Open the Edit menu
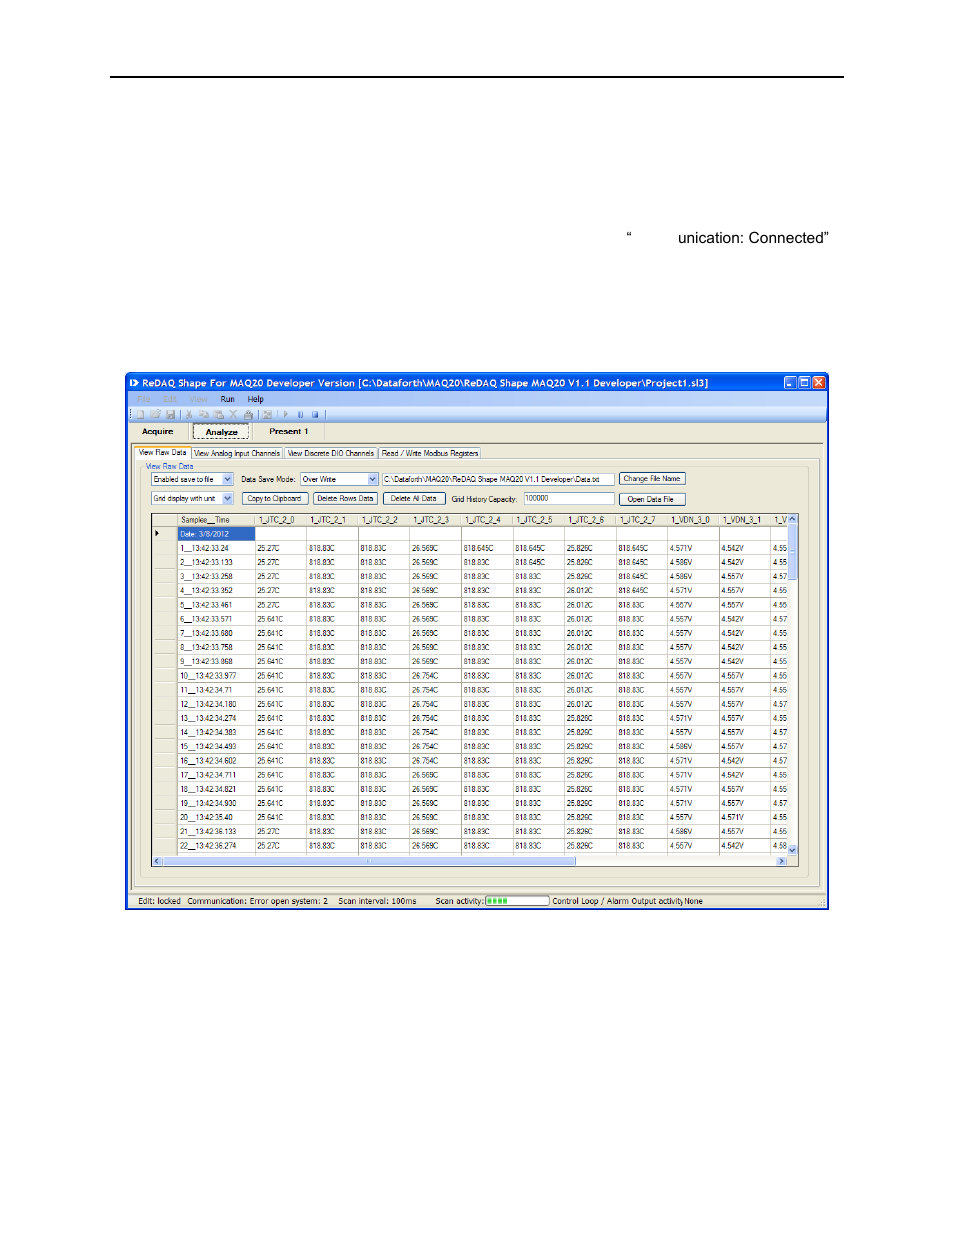 [170, 399]
